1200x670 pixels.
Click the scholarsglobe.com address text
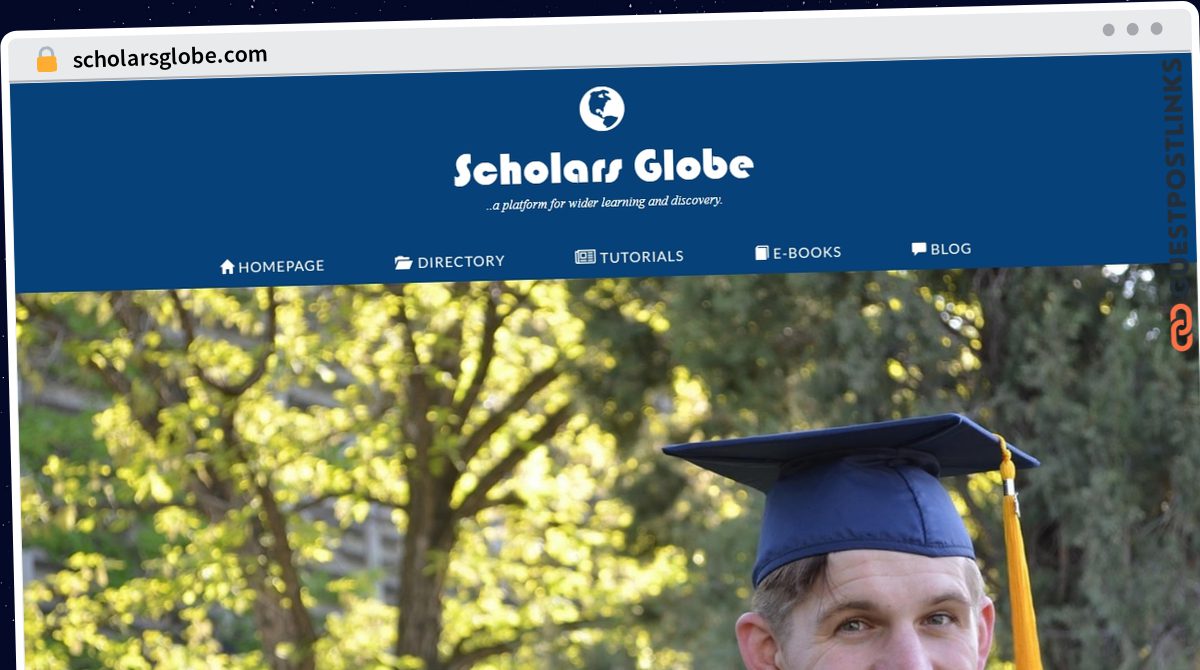click(x=170, y=57)
